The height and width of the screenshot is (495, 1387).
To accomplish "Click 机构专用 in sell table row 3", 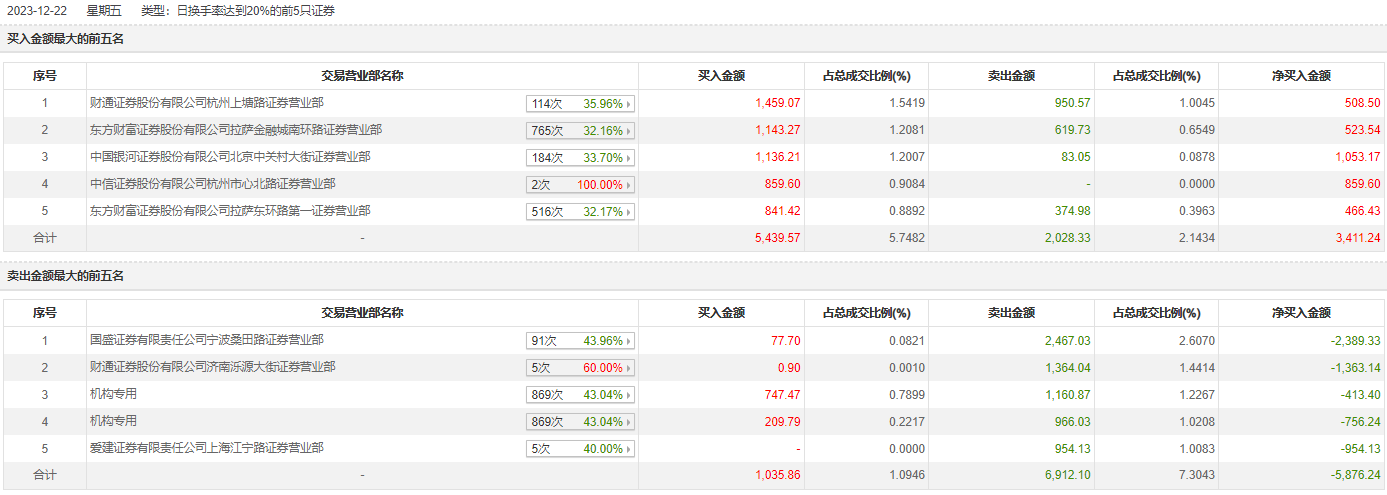I will [113, 394].
